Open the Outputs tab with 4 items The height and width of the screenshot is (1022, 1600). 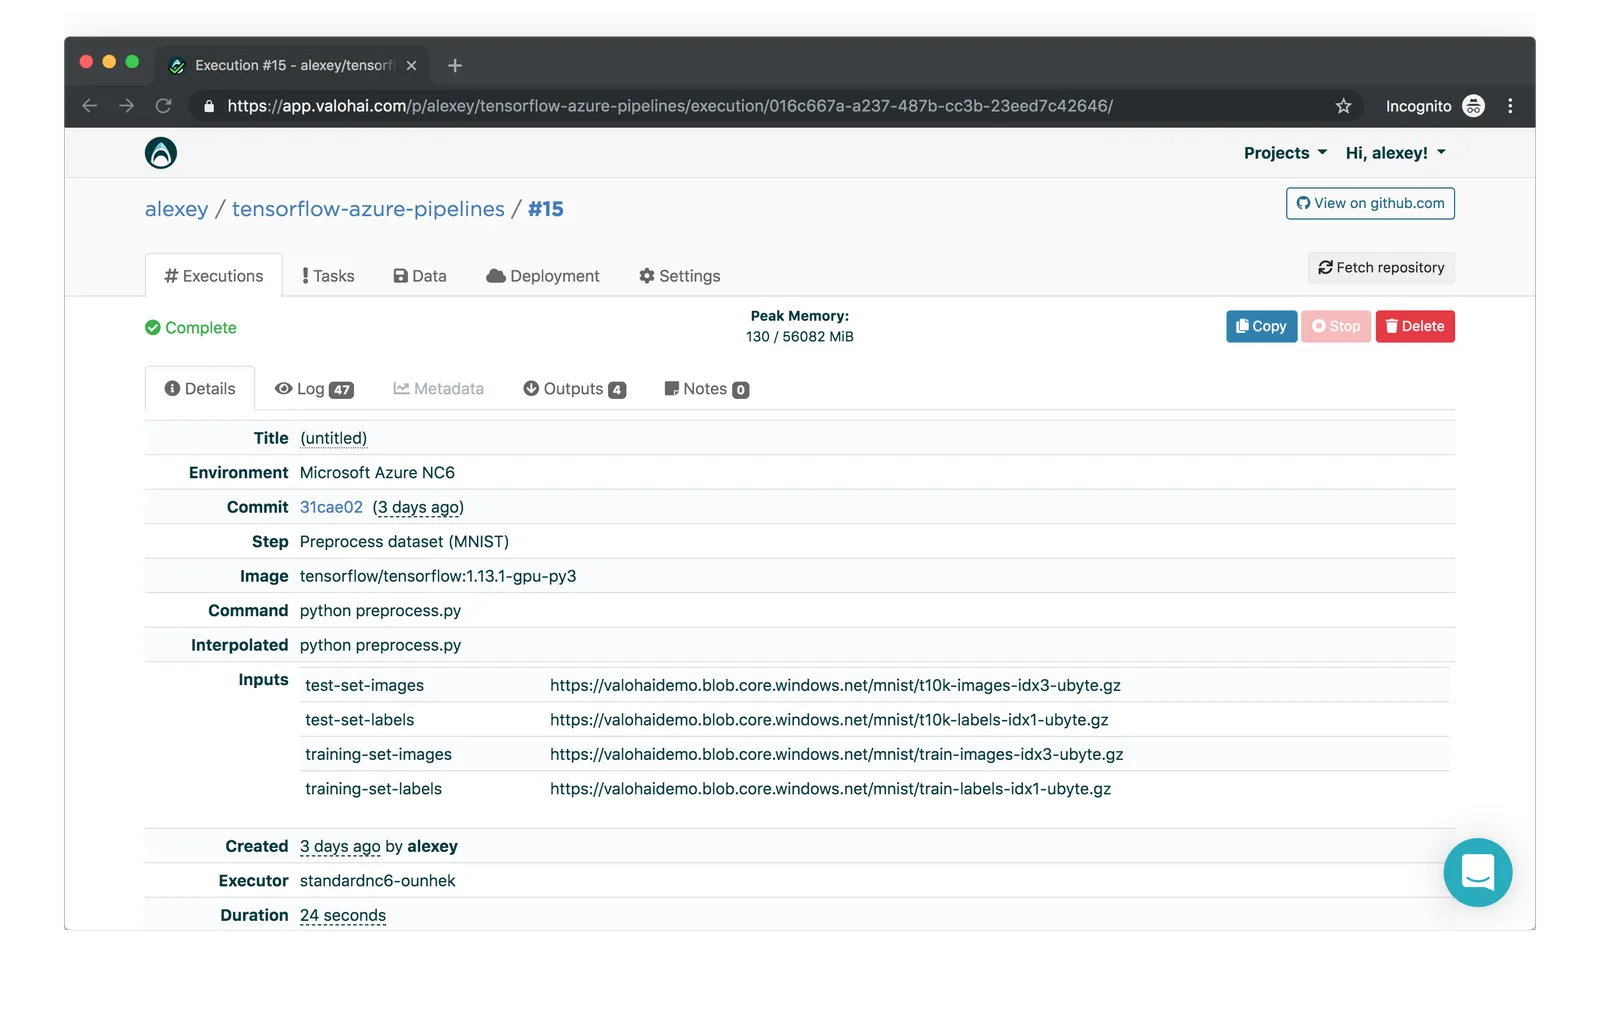pyautogui.click(x=575, y=388)
